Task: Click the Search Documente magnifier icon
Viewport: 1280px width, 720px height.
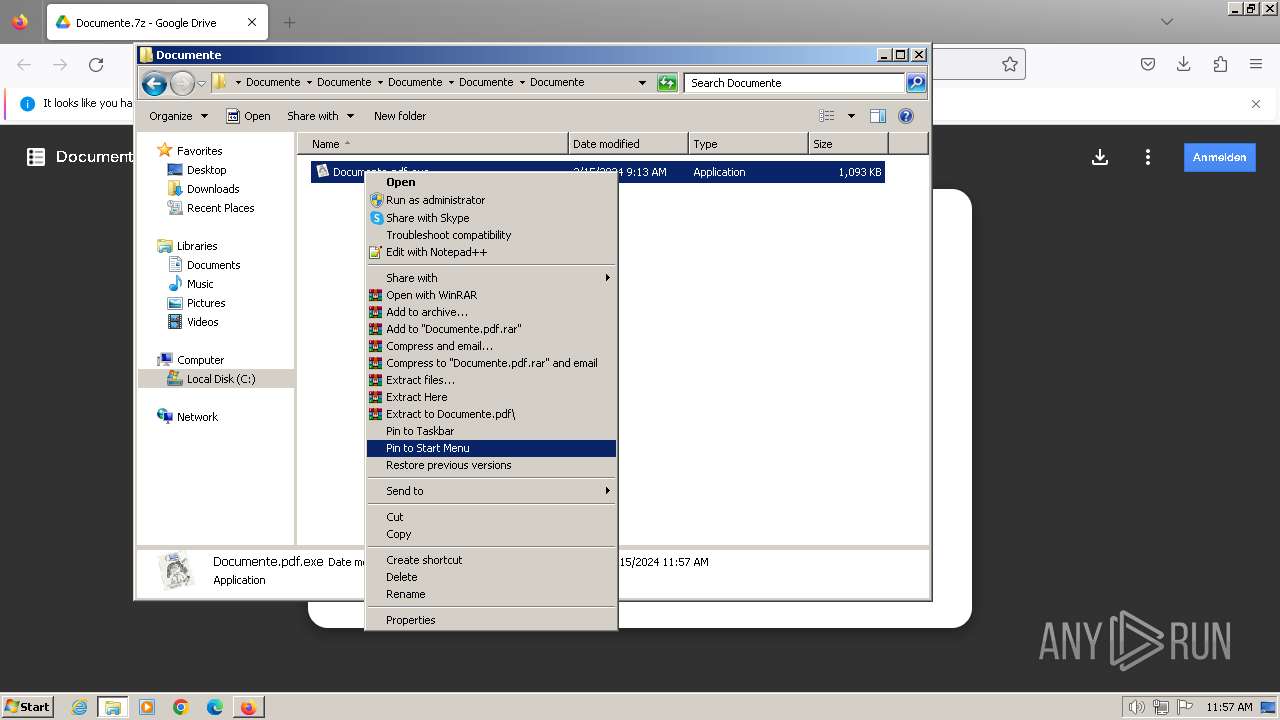Action: [915, 83]
